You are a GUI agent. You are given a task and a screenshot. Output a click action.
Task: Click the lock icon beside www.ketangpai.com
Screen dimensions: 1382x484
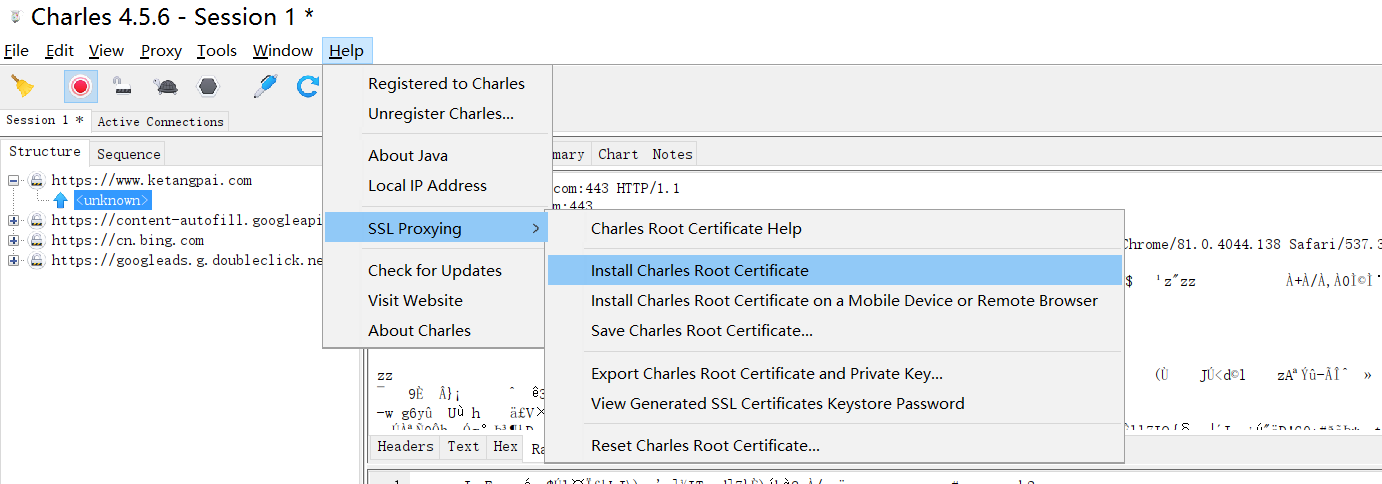pos(36,181)
